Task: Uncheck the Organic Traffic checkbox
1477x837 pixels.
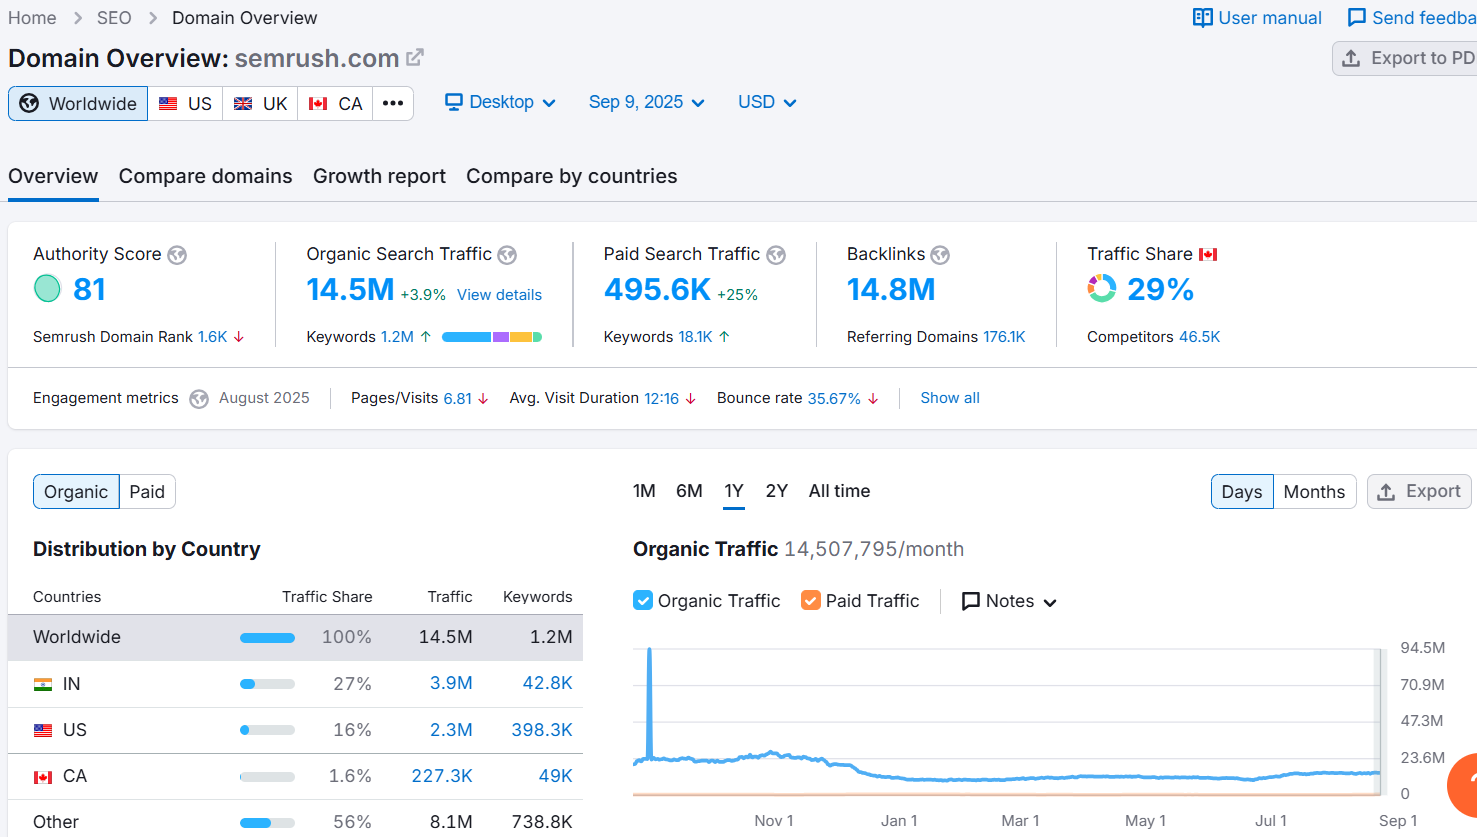Action: [643, 600]
